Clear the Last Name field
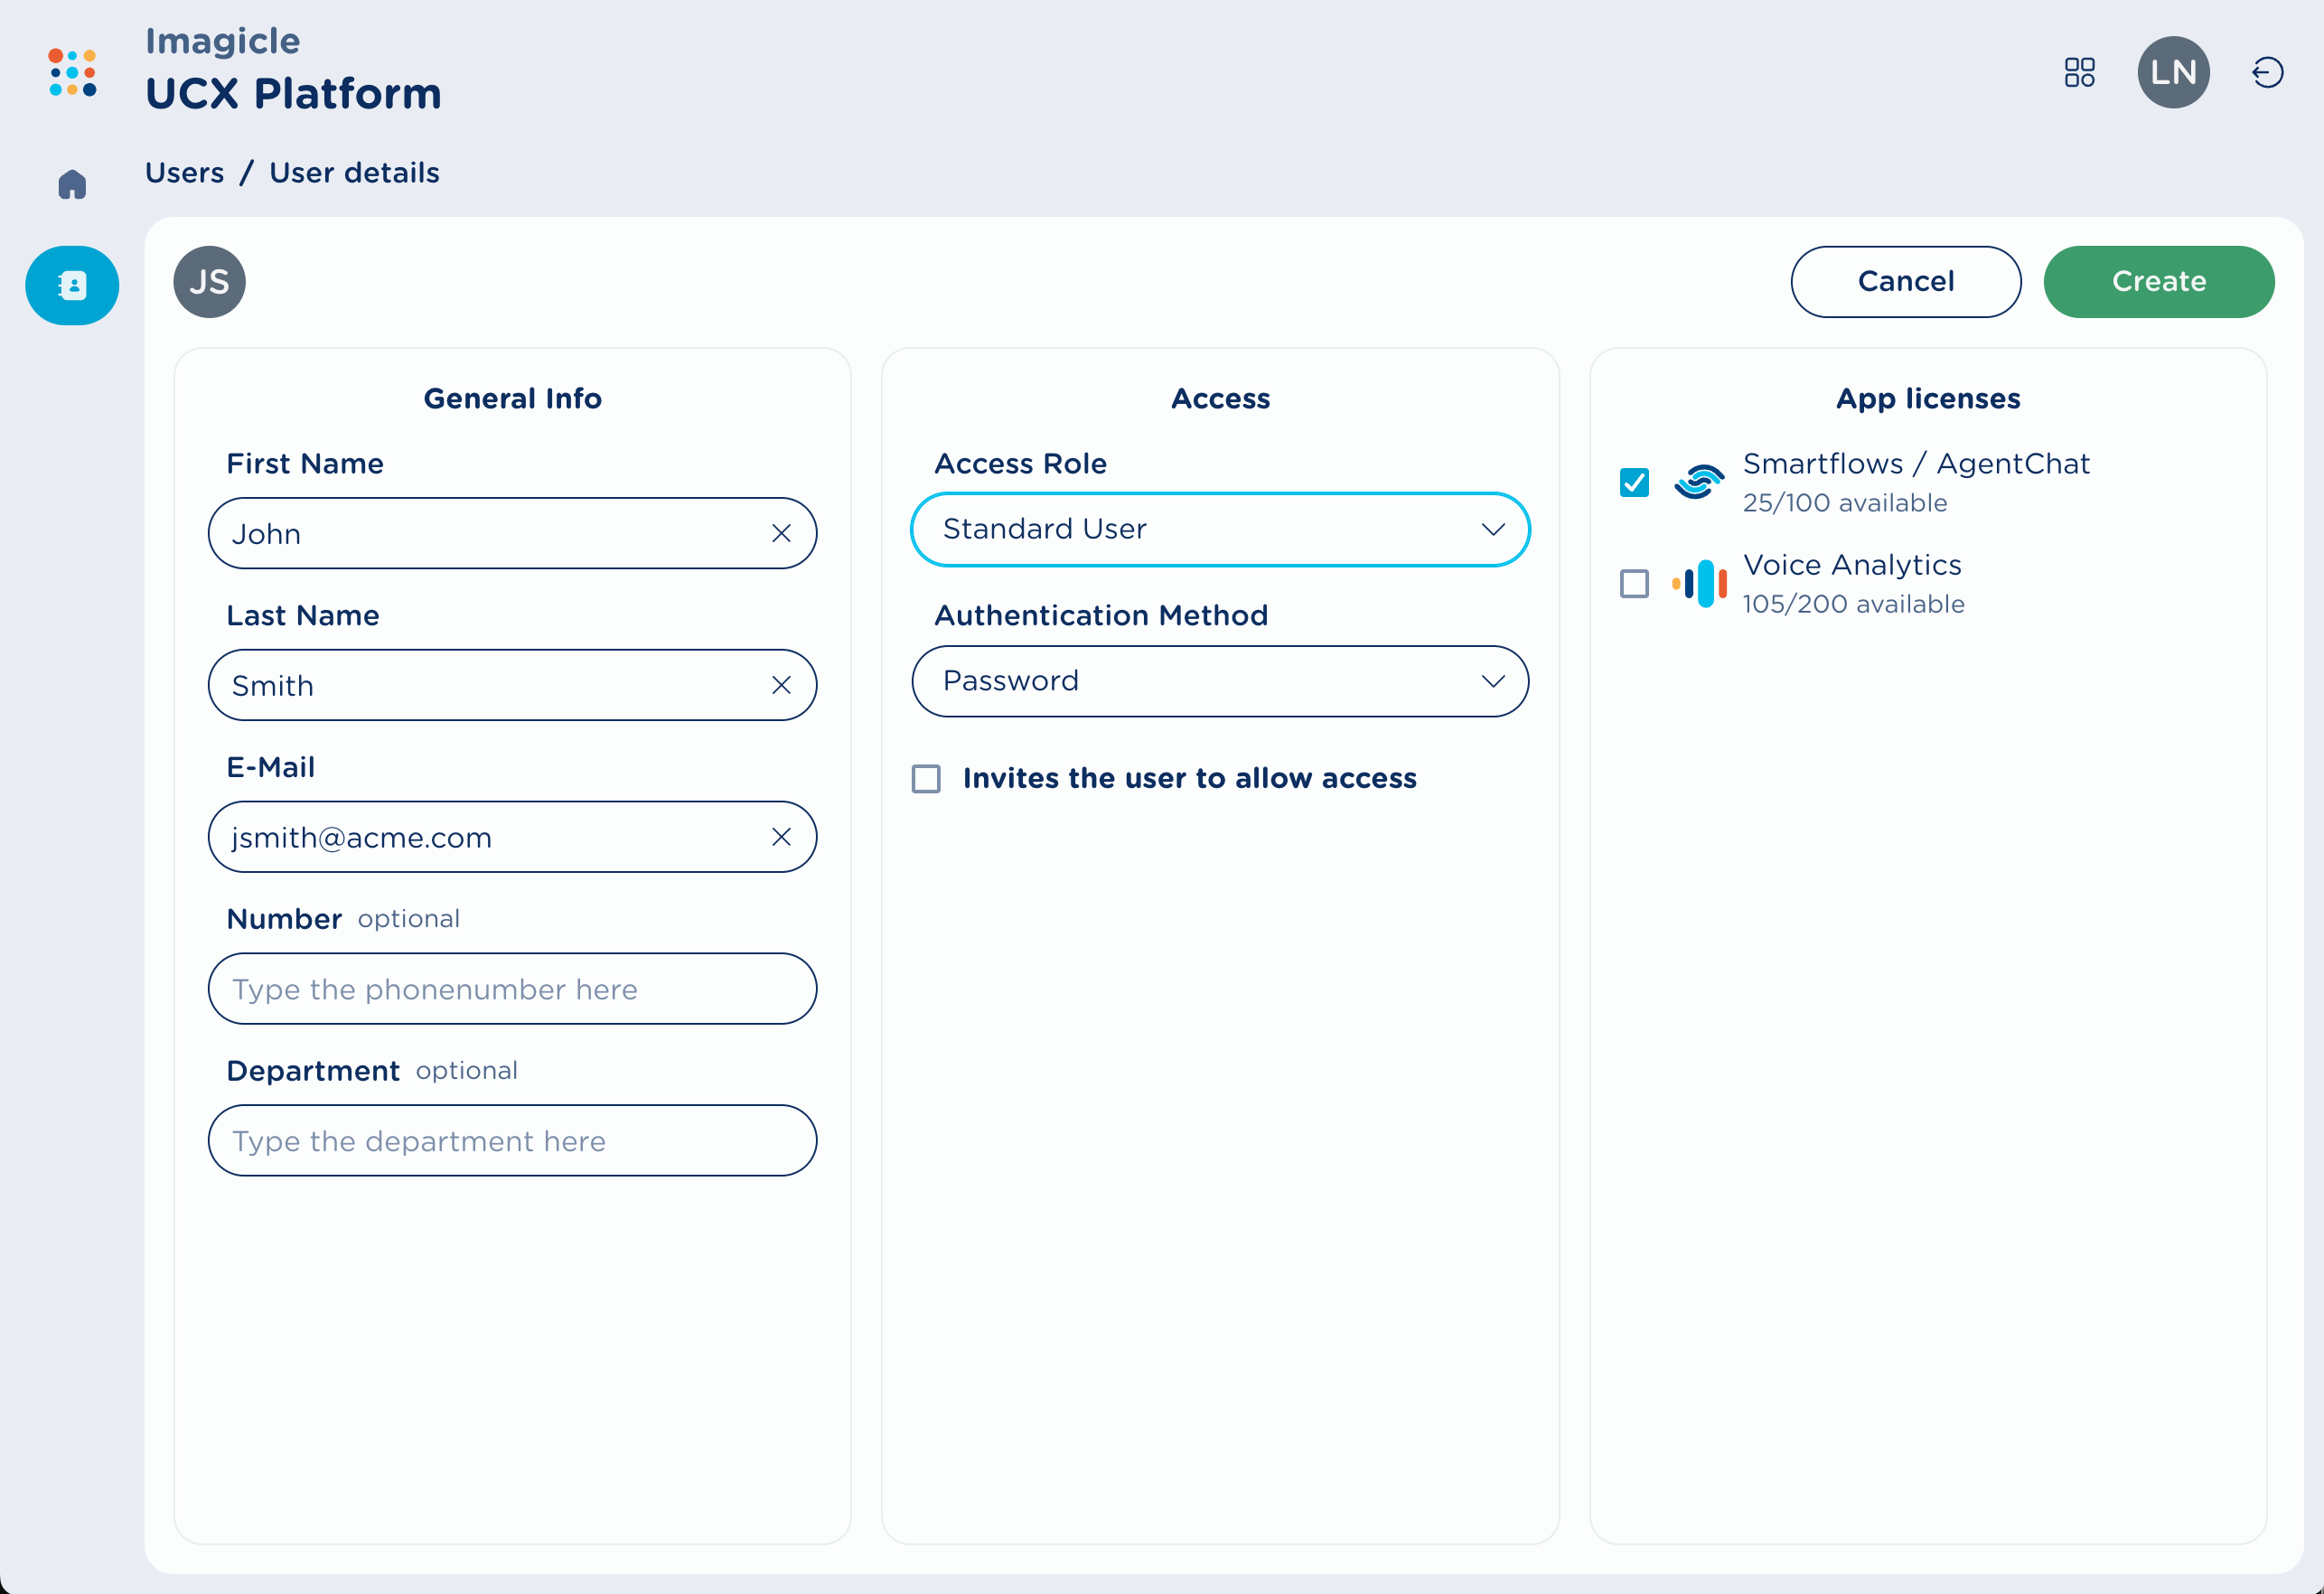Image resolution: width=2324 pixels, height=1594 pixels. (x=781, y=685)
